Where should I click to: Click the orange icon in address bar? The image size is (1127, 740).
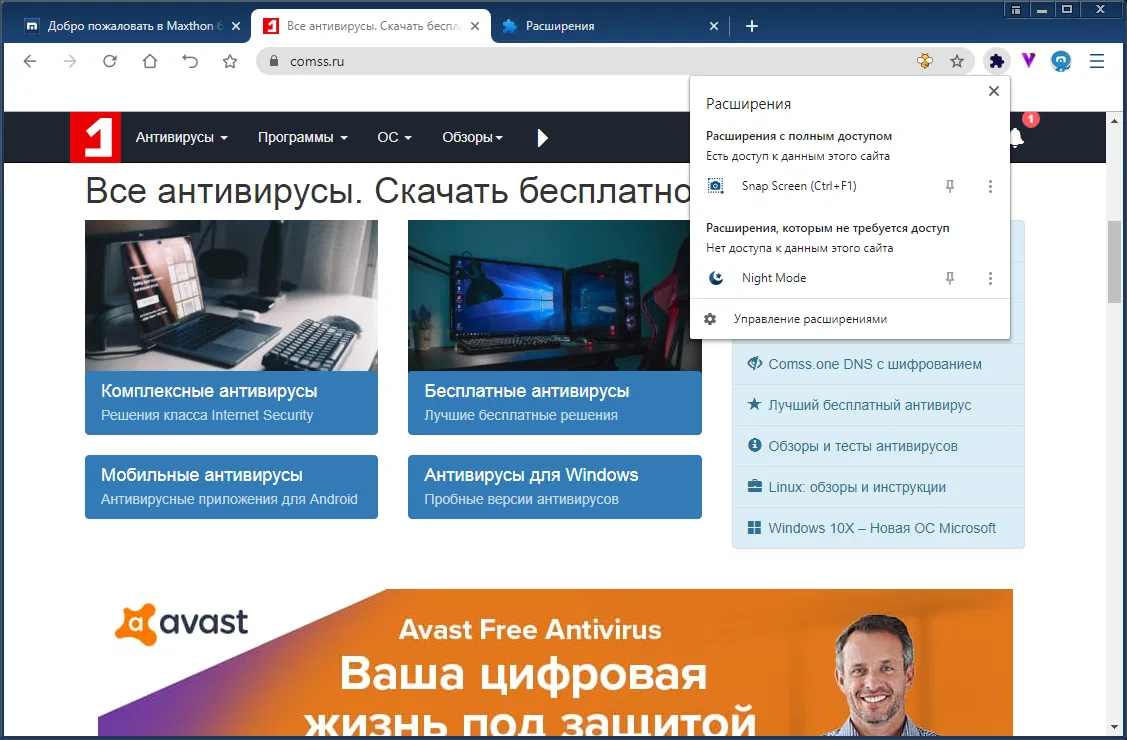point(925,62)
